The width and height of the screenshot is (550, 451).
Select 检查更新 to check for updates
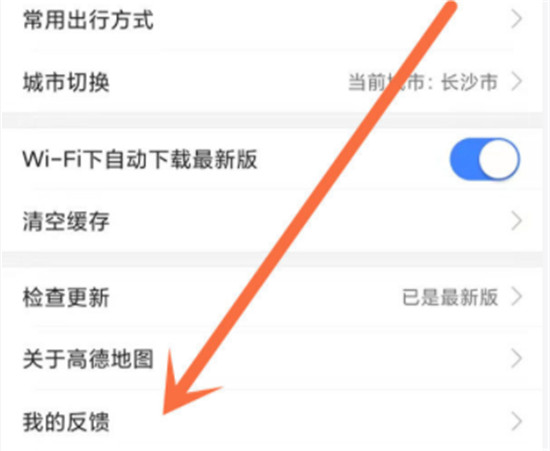coord(273,297)
